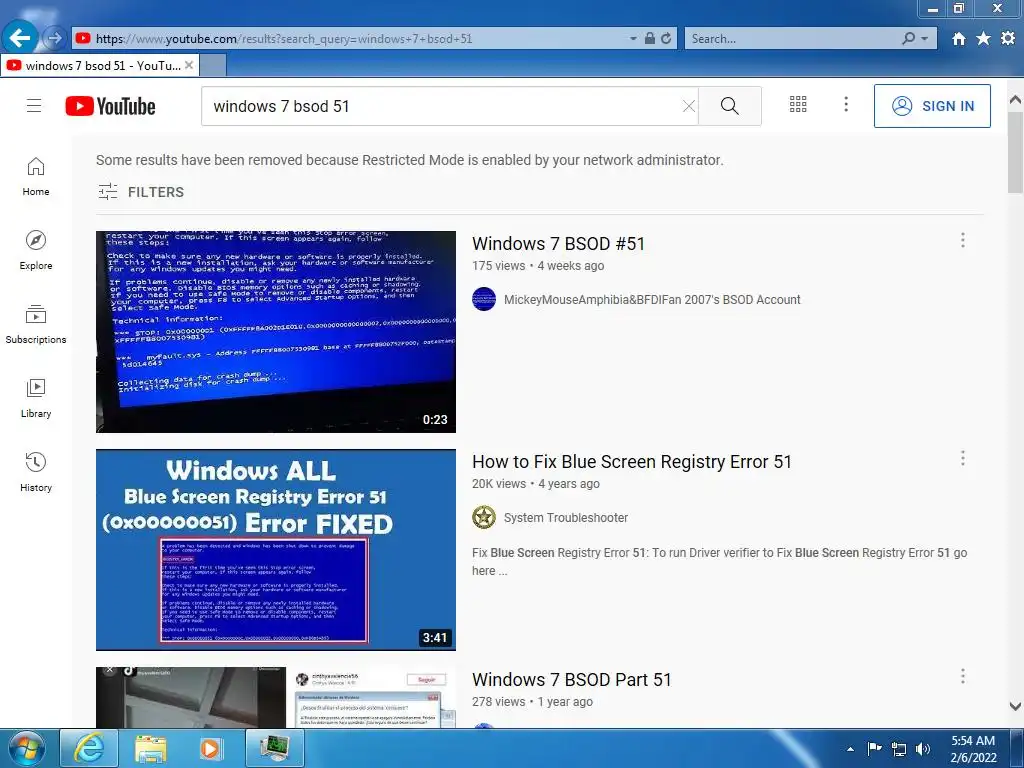Open the address bar history dropdown arrow
The image size is (1024, 768).
[x=633, y=39]
